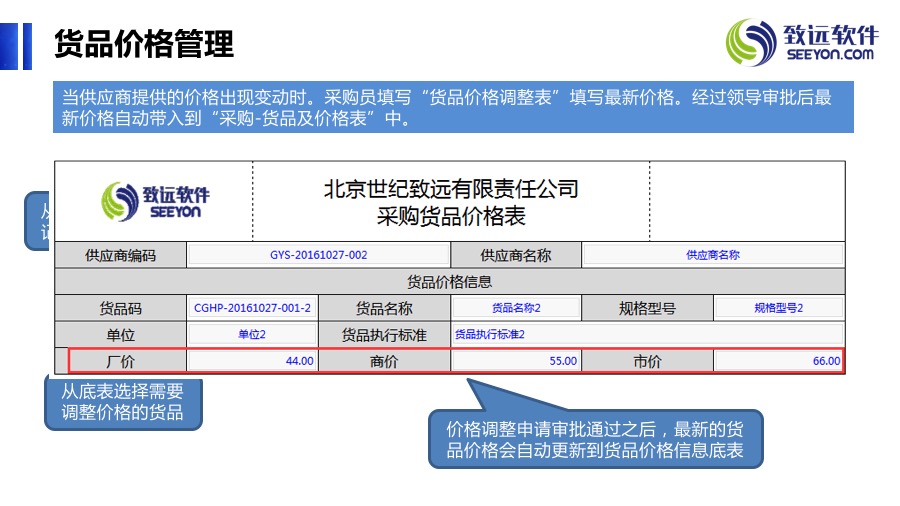This screenshot has width=900, height=506.
Task: Click the Seeyon logo inside the form header
Action: [155, 201]
